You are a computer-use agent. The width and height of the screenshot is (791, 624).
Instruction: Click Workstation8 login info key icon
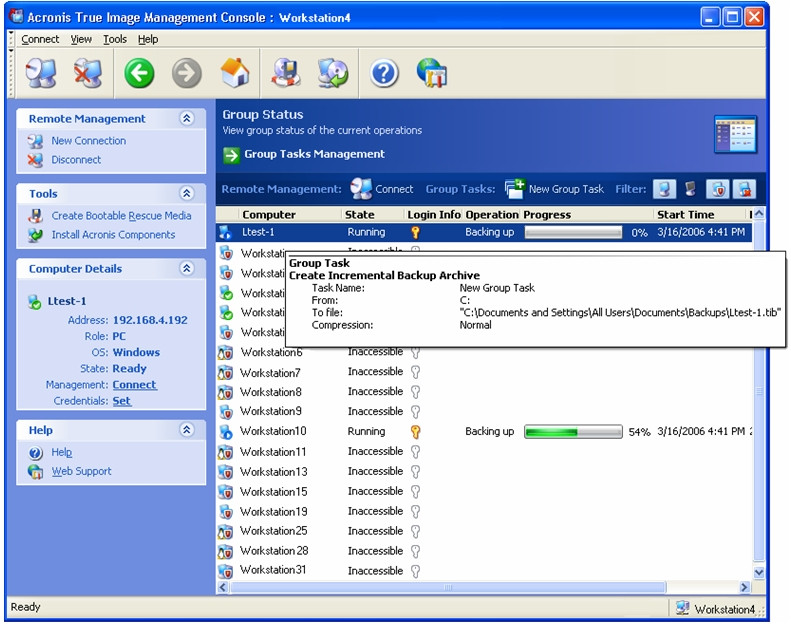415,392
